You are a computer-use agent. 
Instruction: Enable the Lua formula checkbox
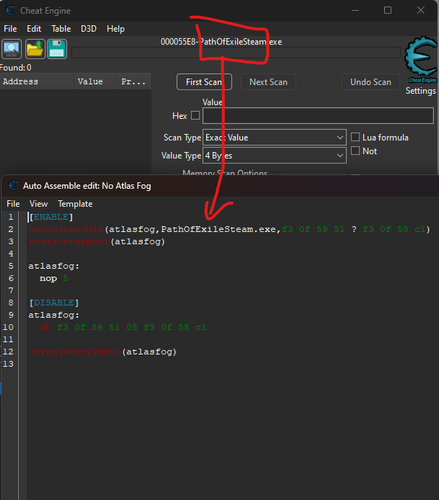(355, 137)
